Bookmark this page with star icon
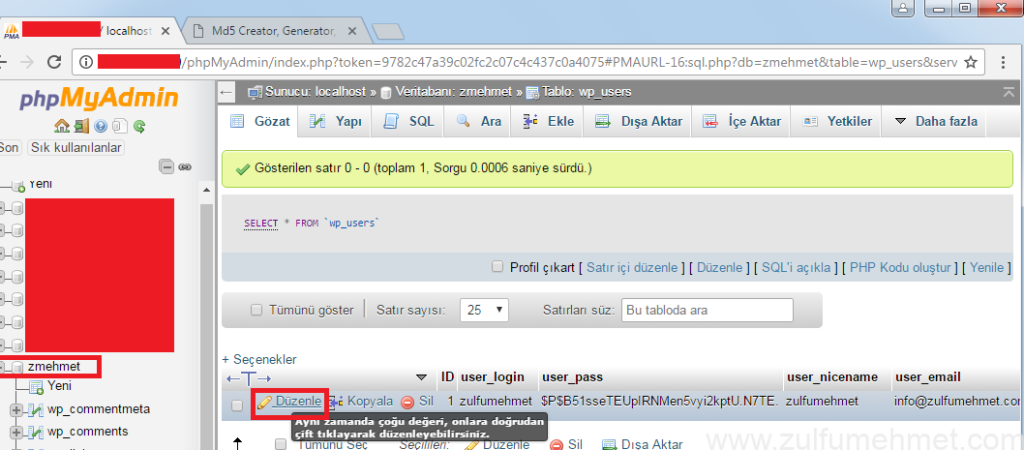 [969, 62]
